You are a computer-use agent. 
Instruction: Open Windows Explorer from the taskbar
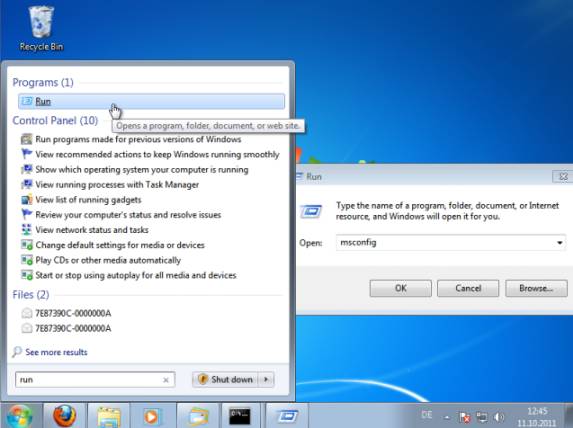pos(109,416)
